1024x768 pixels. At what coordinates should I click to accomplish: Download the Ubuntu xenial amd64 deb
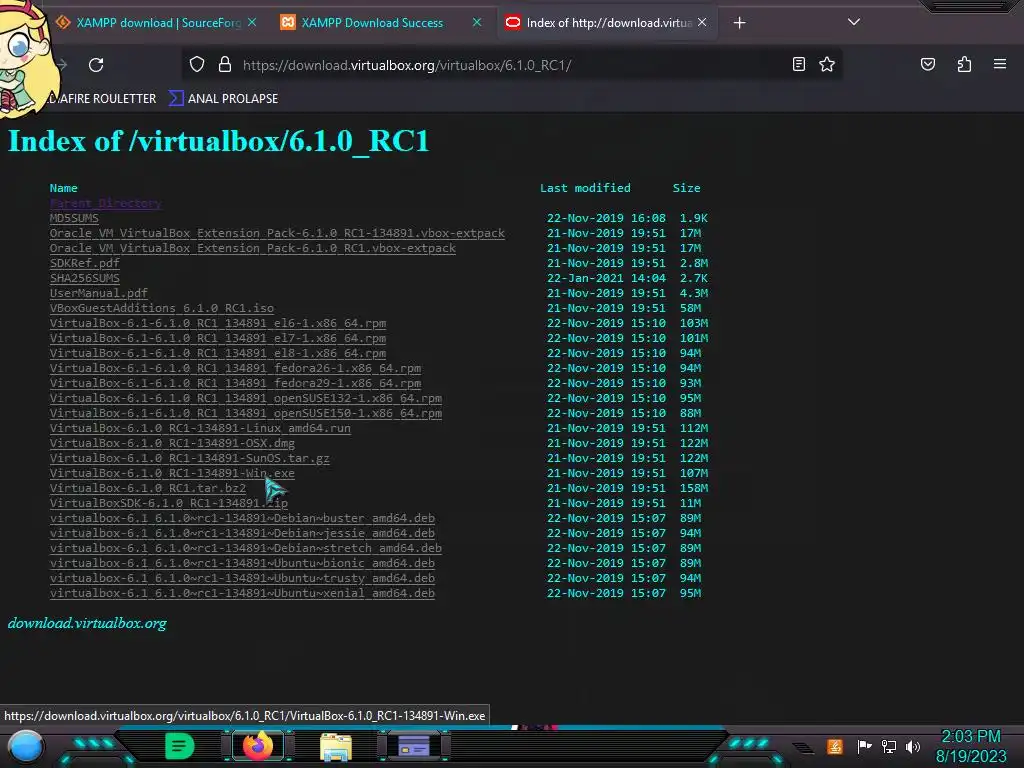click(242, 594)
